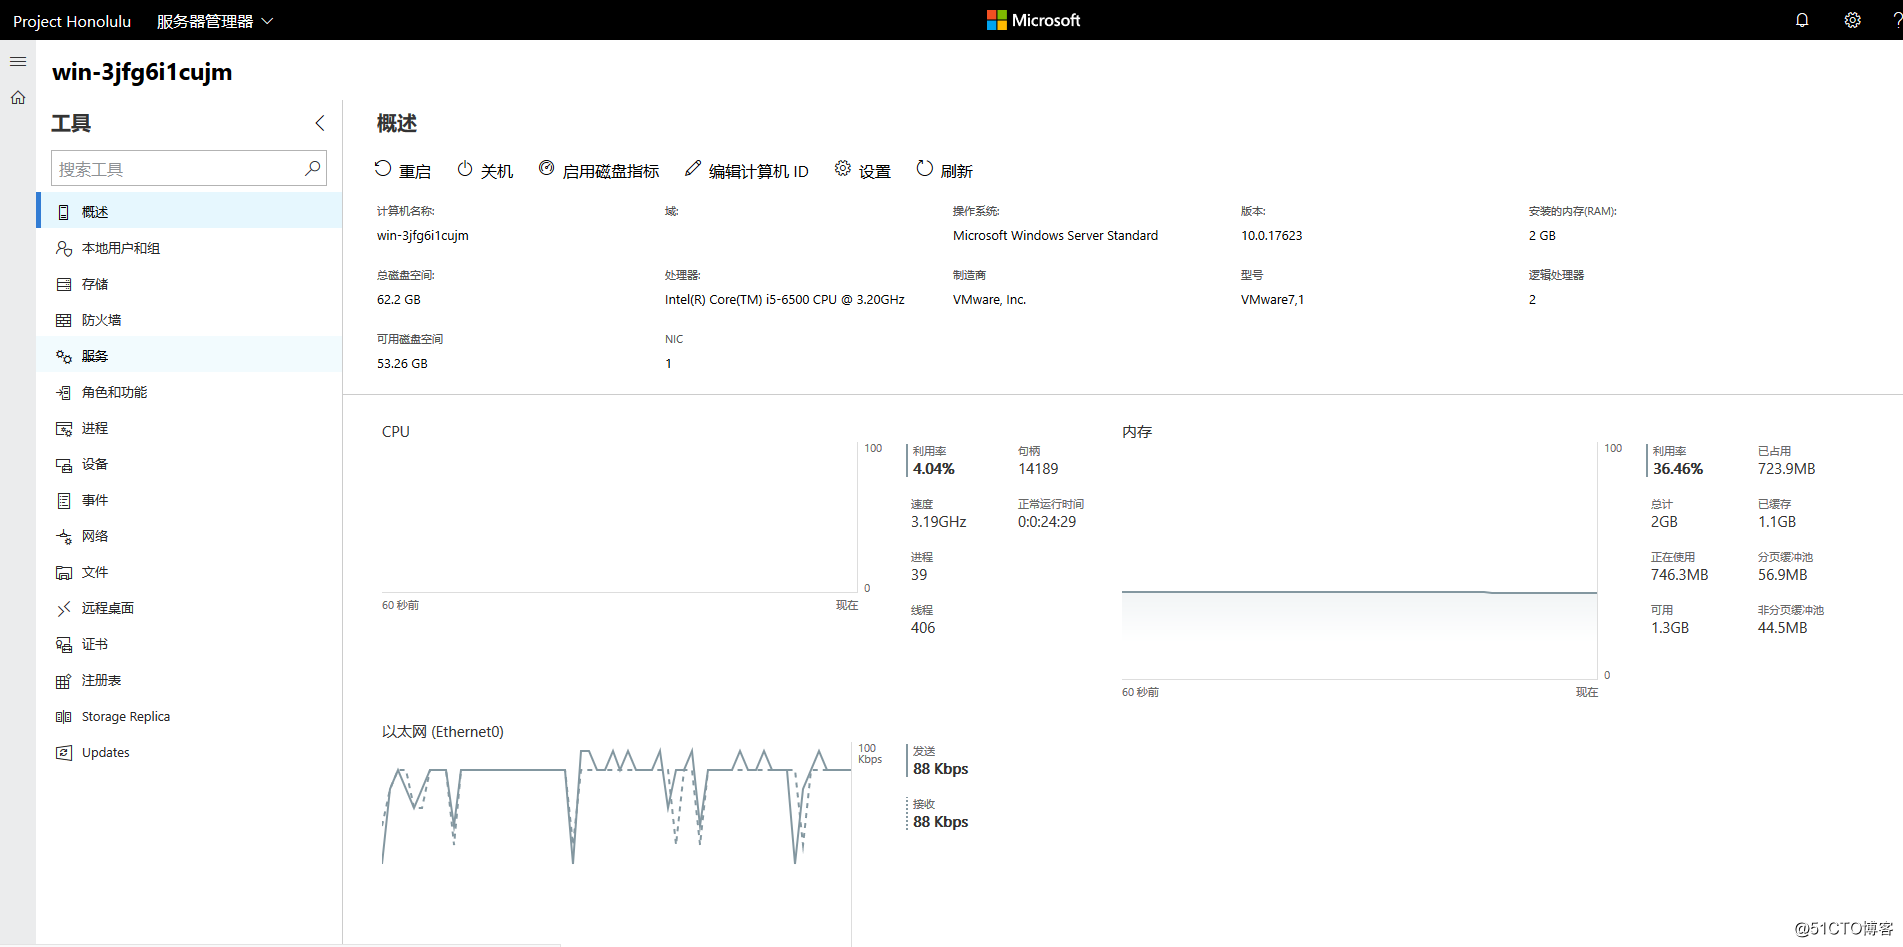Viewport: 1903px width, 947px height.
Task: Open 存储 tool
Action: tap(190, 284)
